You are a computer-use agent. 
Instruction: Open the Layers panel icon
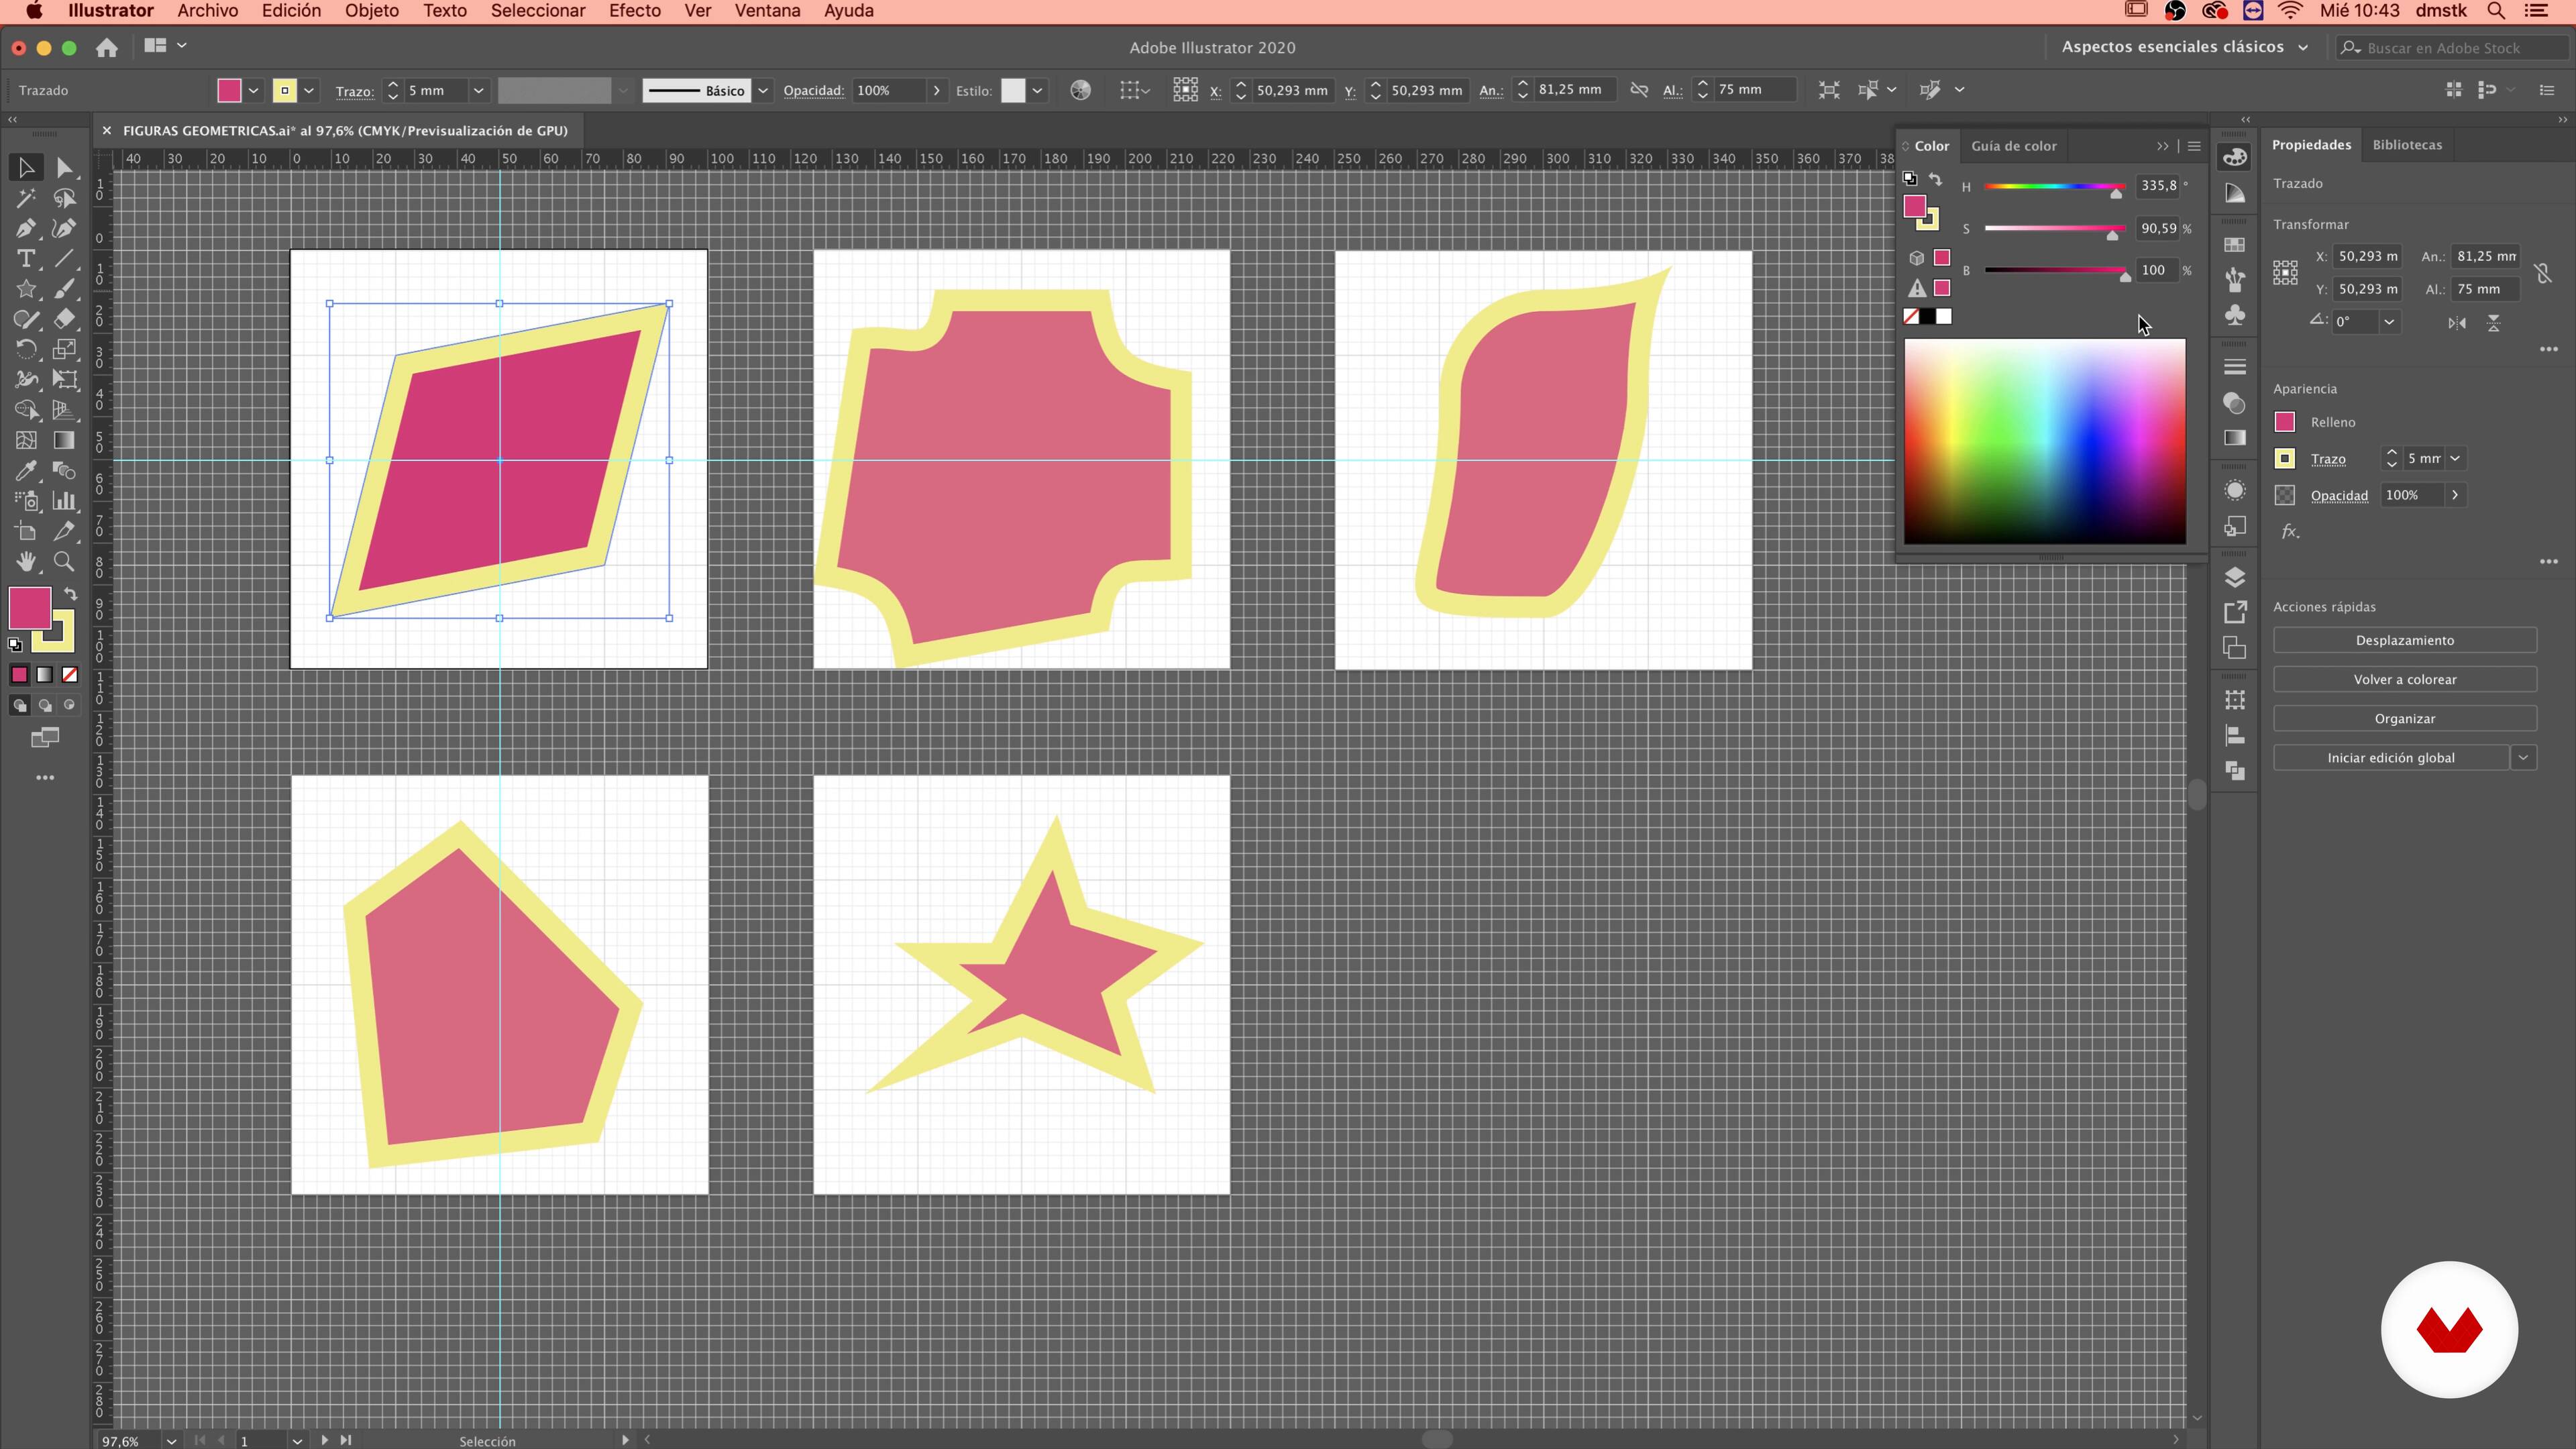coord(2235,577)
